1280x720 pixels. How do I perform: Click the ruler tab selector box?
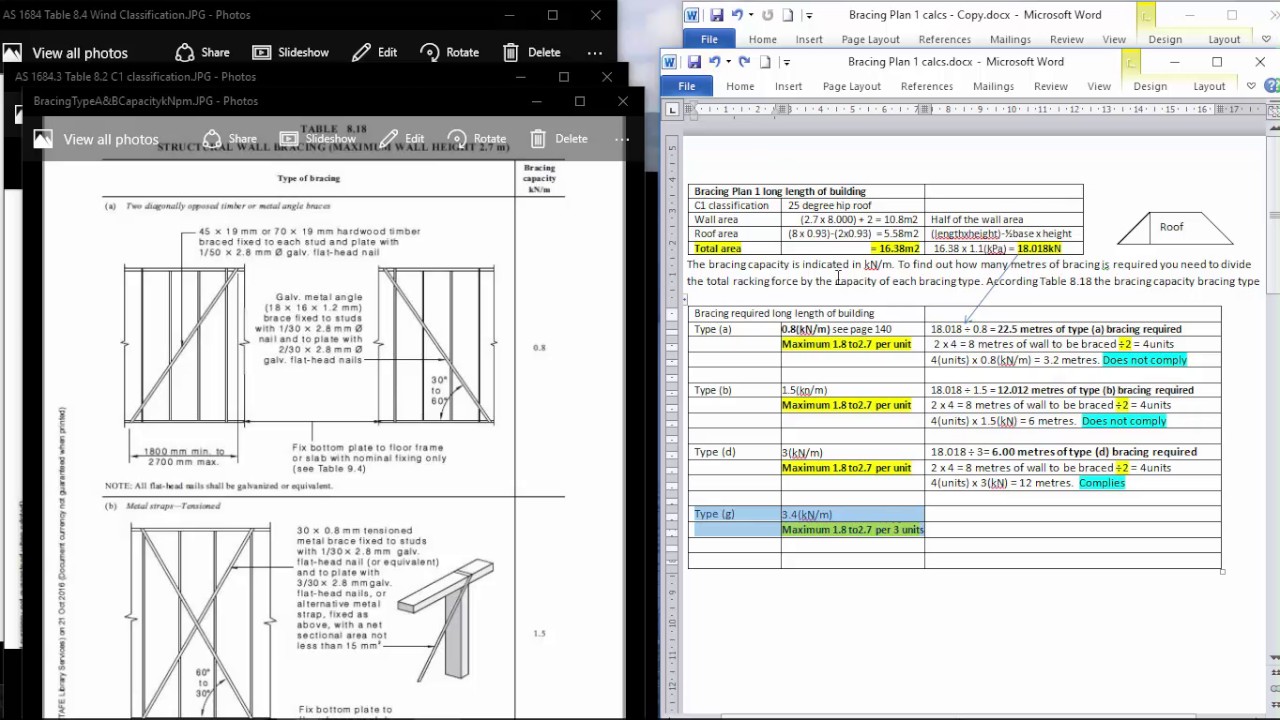pos(673,109)
